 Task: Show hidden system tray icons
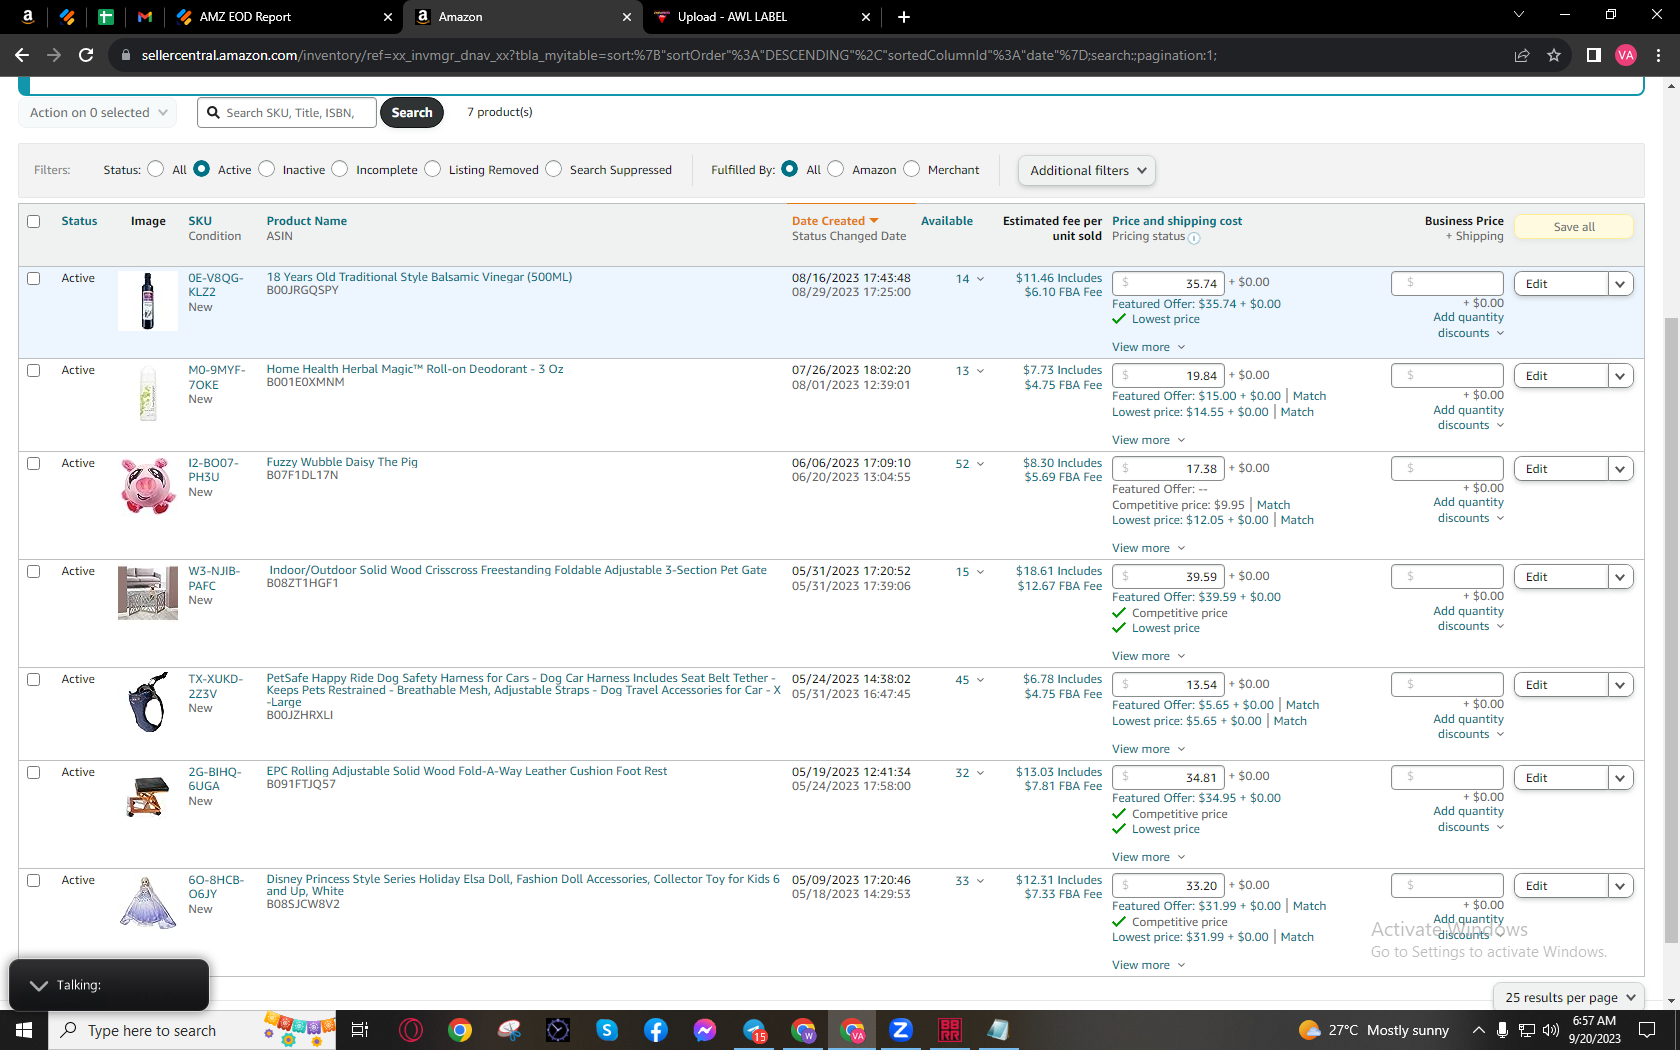tap(1478, 1030)
